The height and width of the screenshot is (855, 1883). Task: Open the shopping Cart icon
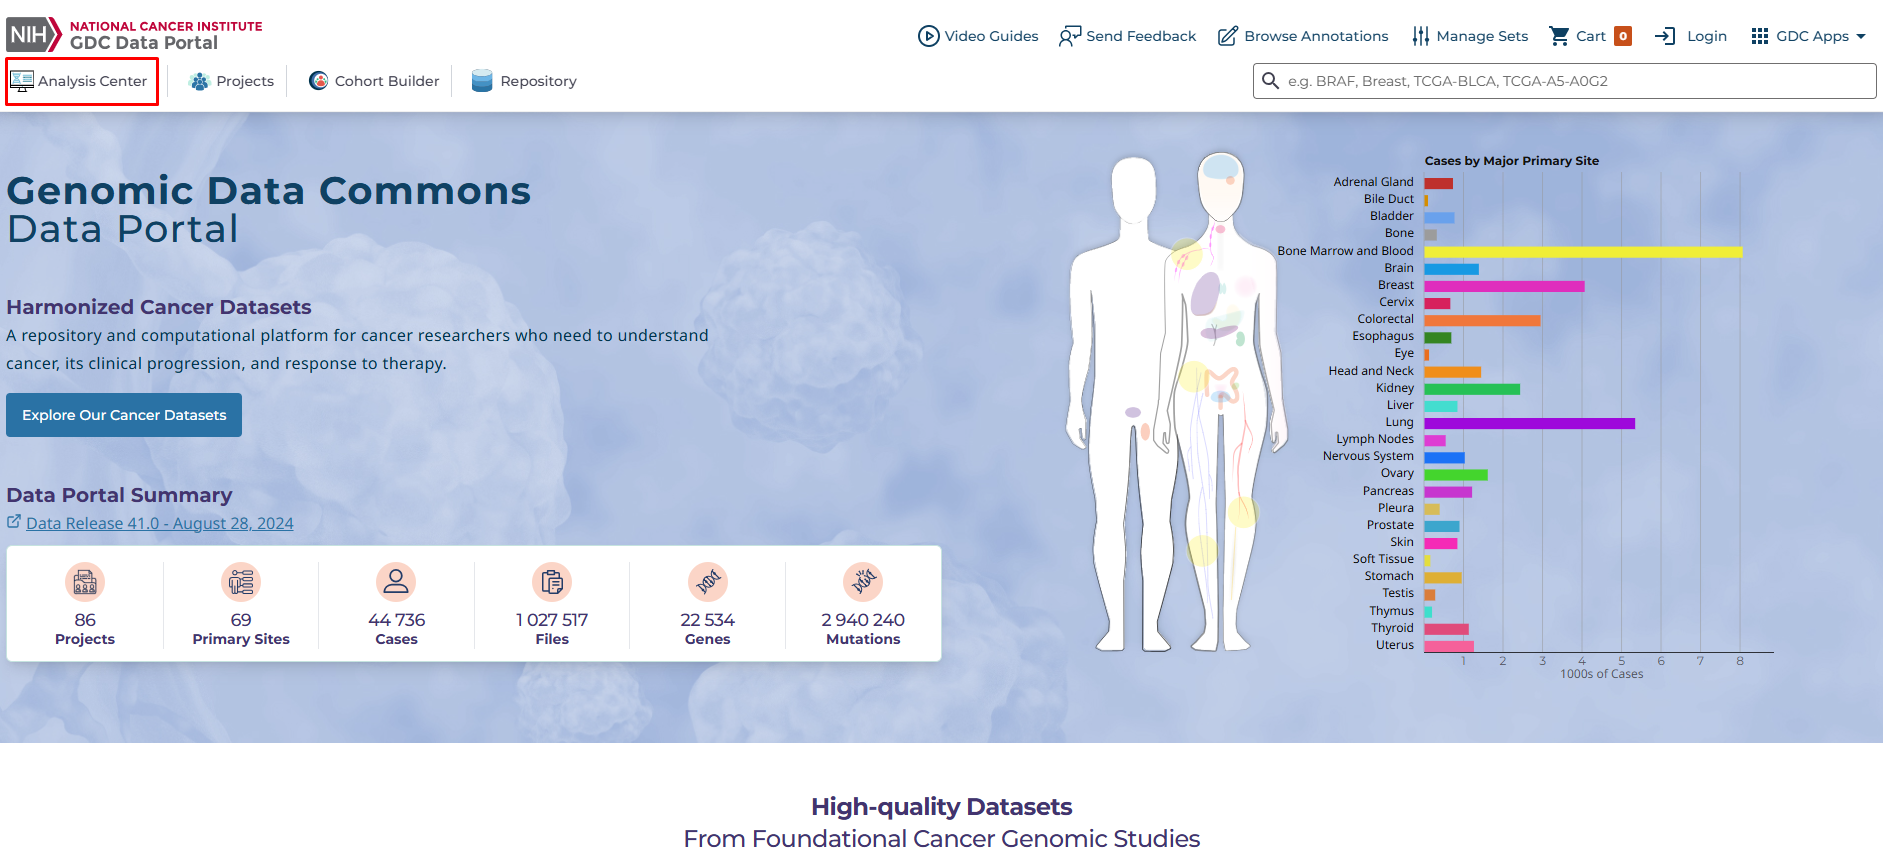1559,36
